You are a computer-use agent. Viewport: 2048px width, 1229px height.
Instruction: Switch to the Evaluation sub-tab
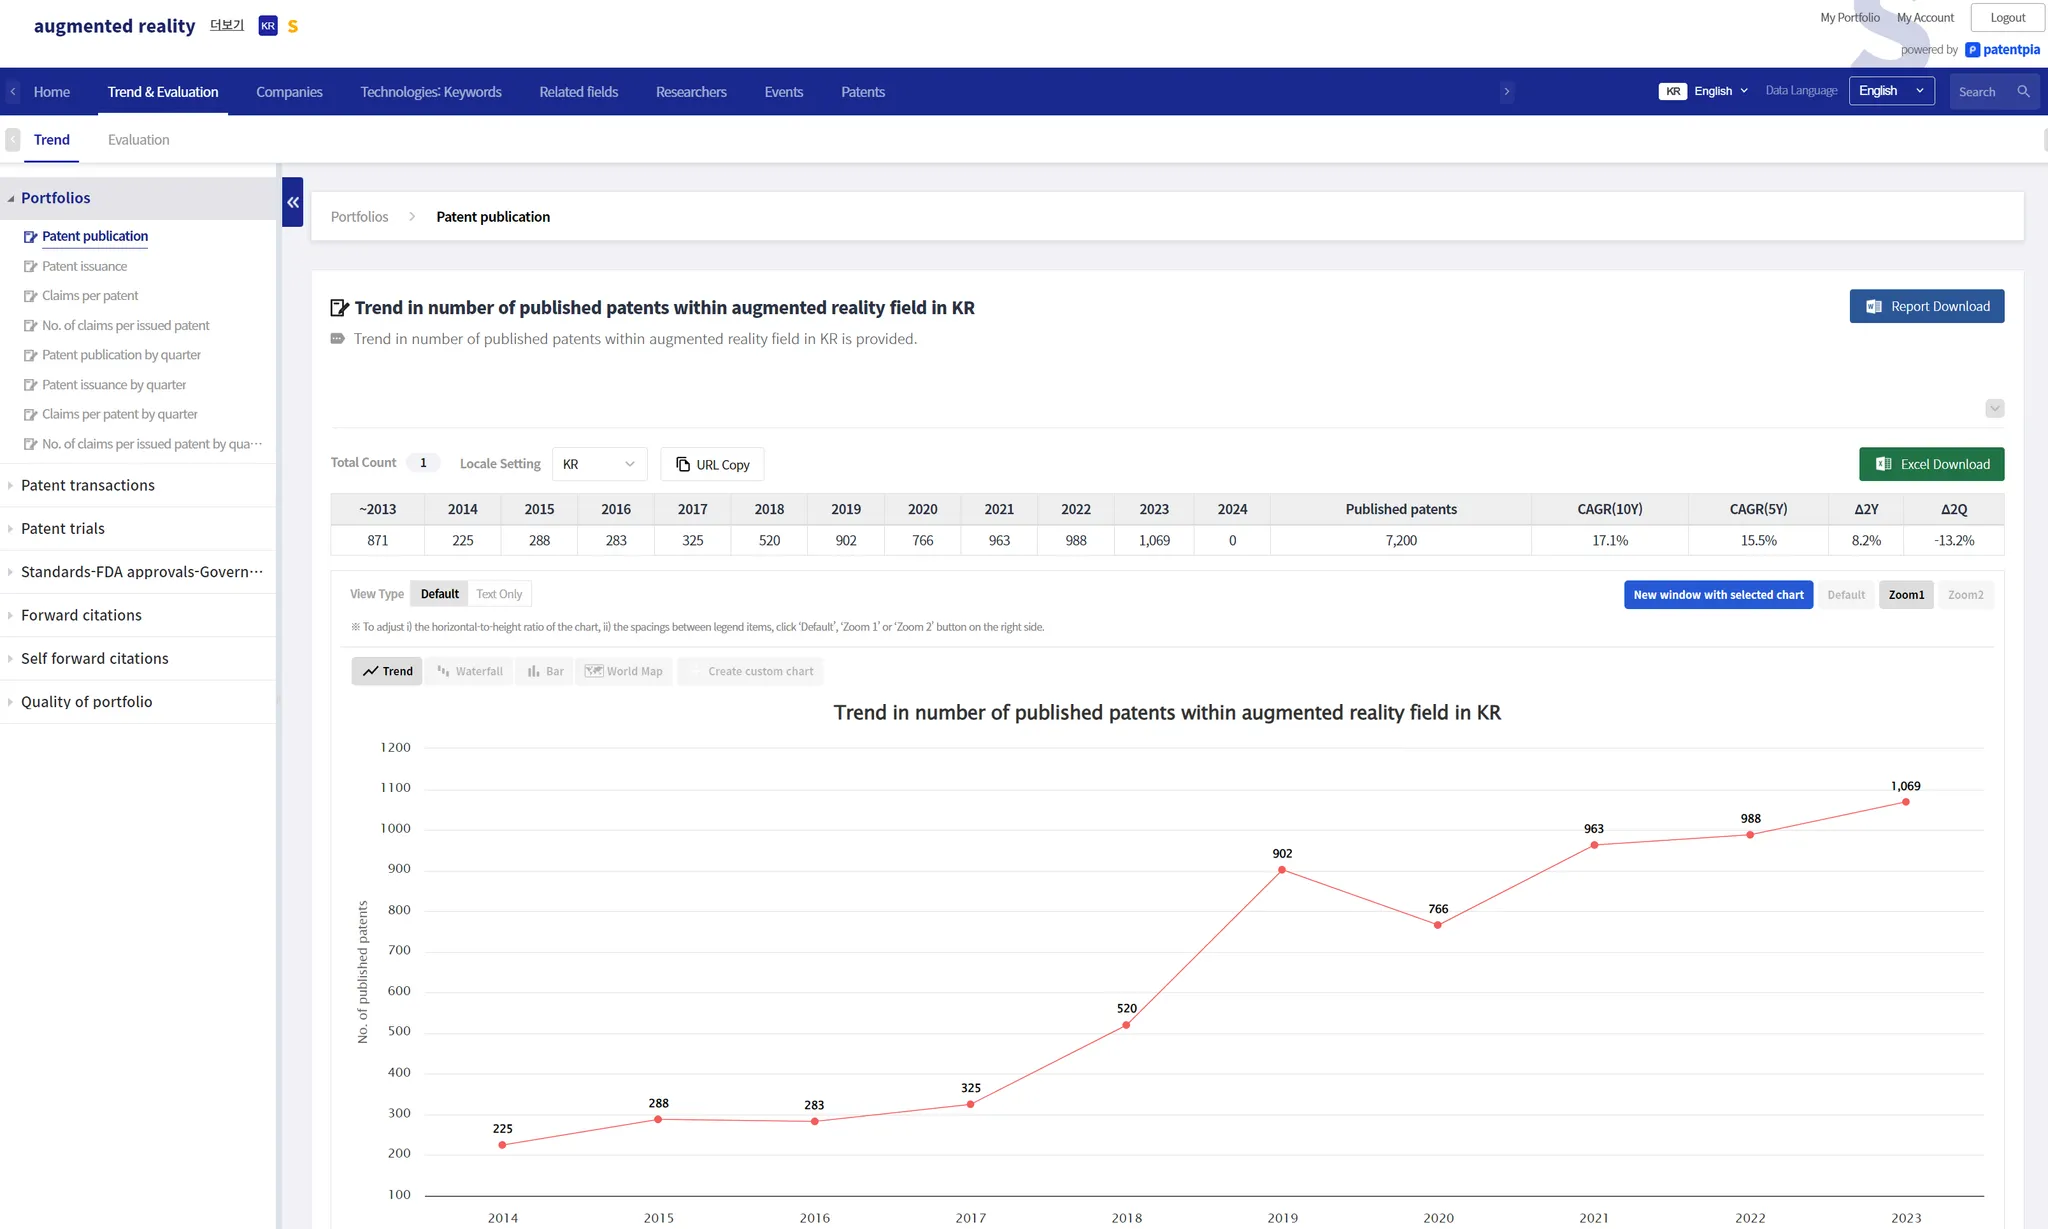(138, 140)
